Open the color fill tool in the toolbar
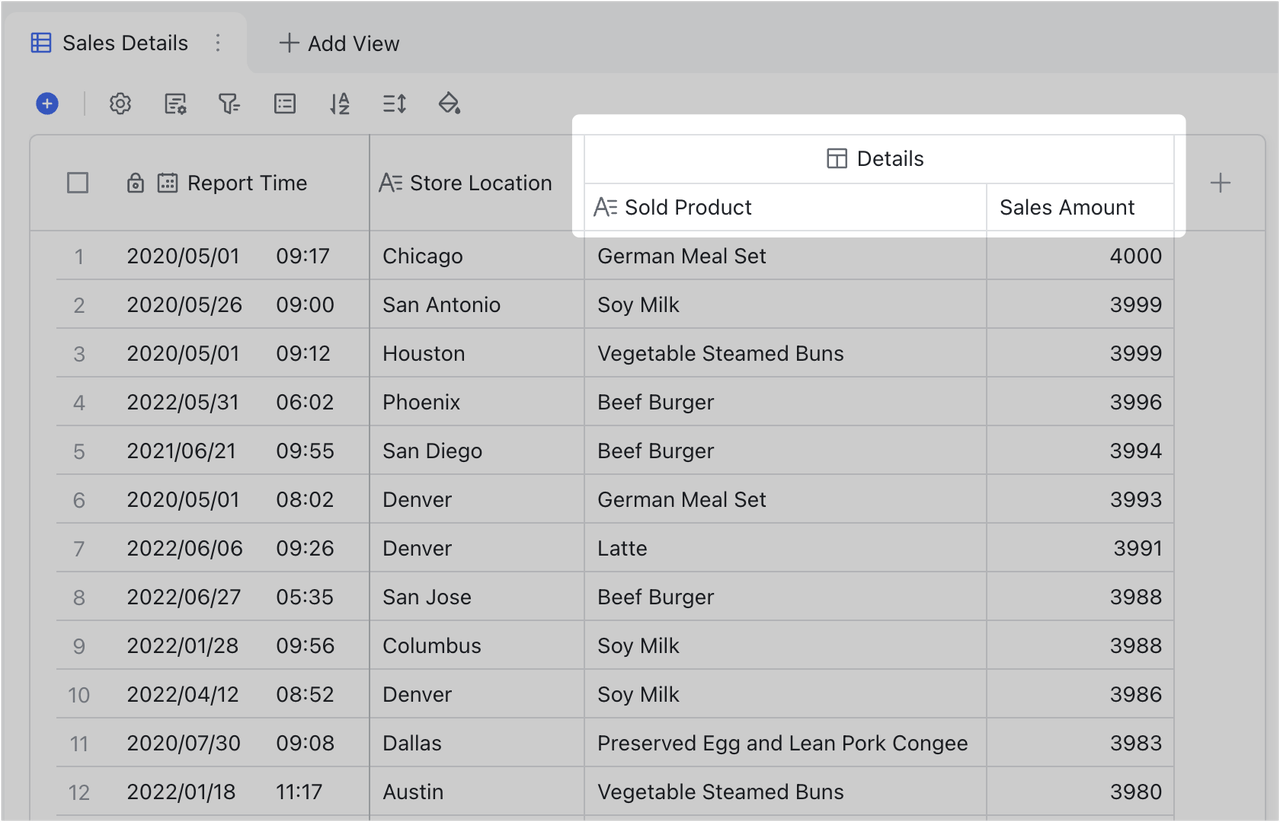The image size is (1280, 822). coord(448,103)
